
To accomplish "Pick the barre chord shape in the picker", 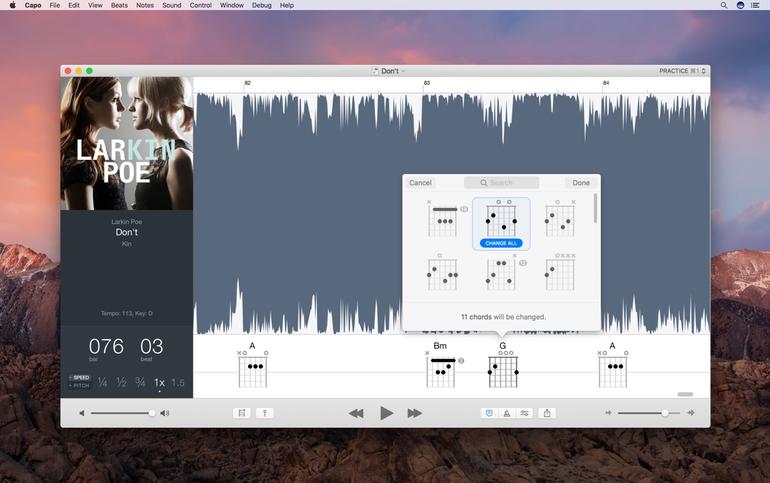I will (443, 218).
